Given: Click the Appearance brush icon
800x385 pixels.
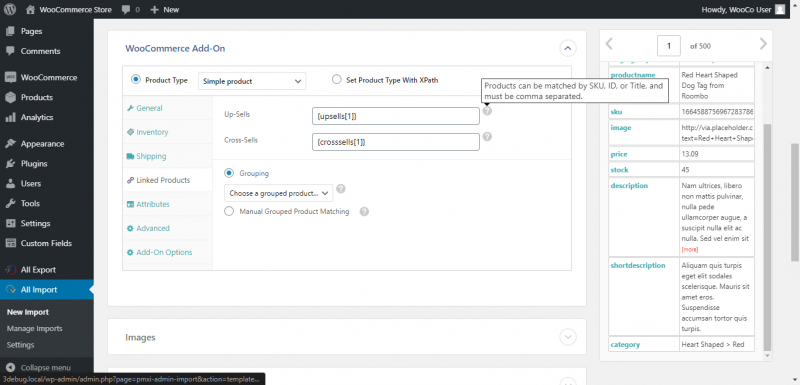Looking at the screenshot, I should click(10, 144).
